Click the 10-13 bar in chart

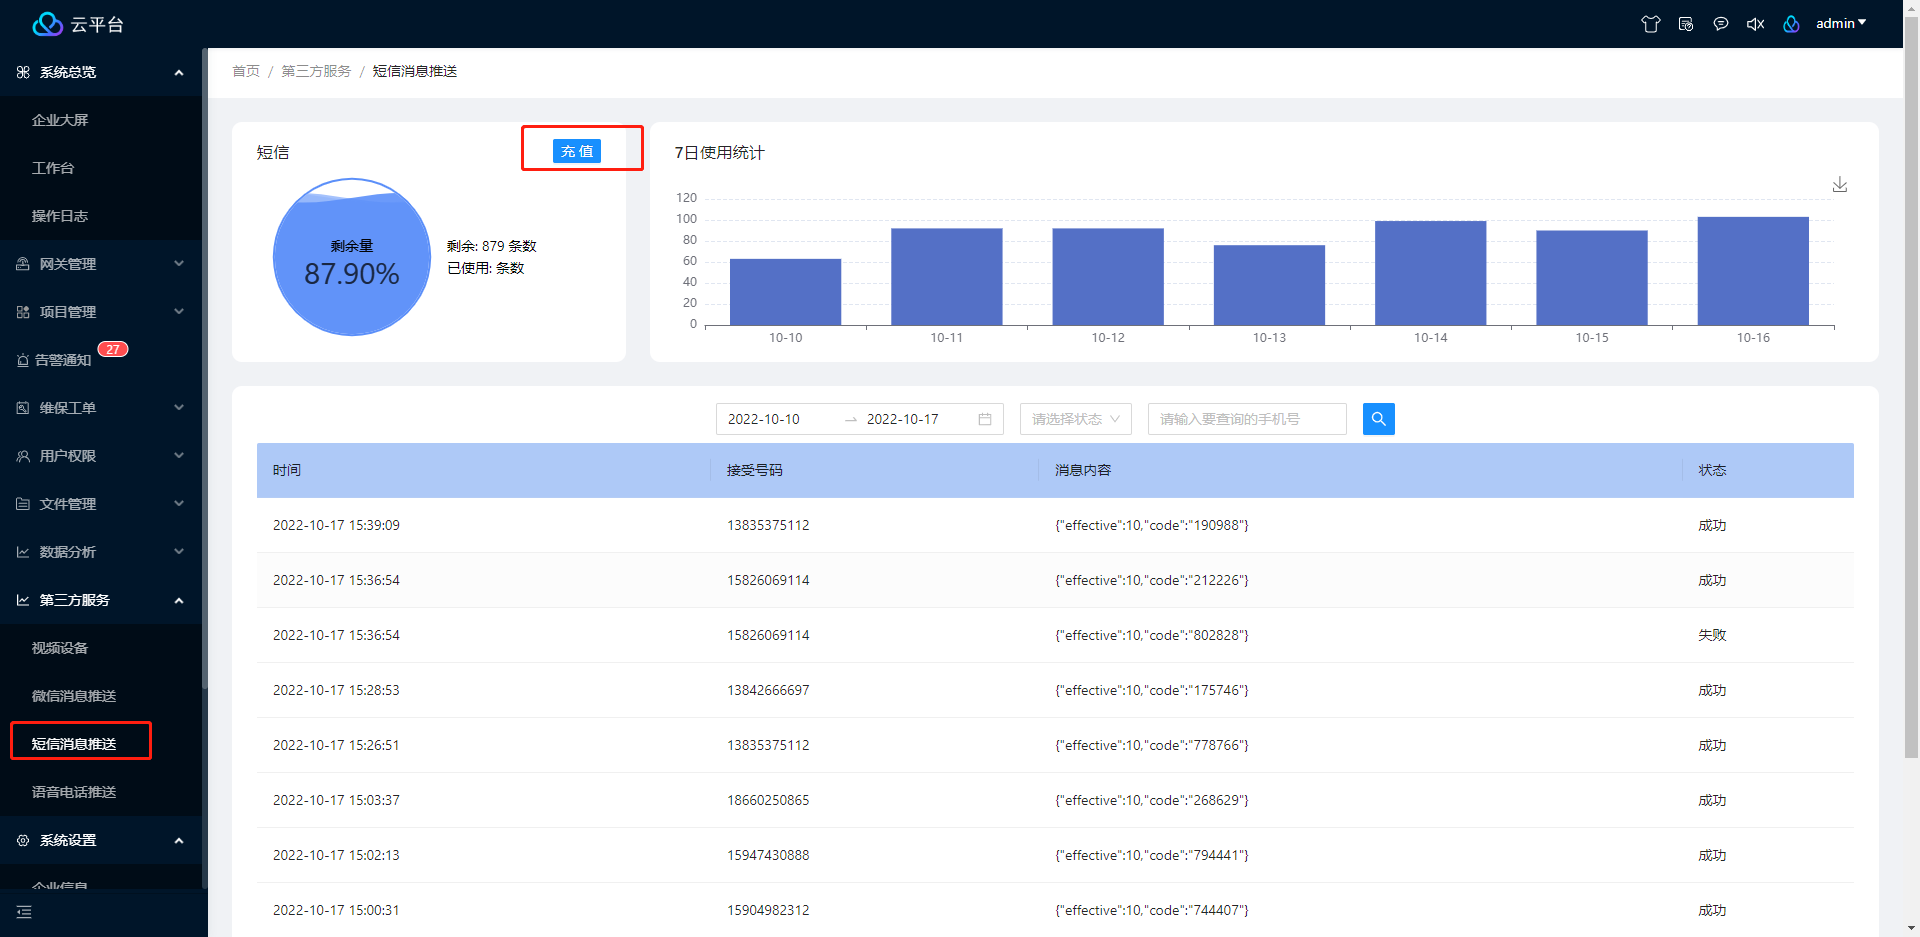click(x=1269, y=285)
